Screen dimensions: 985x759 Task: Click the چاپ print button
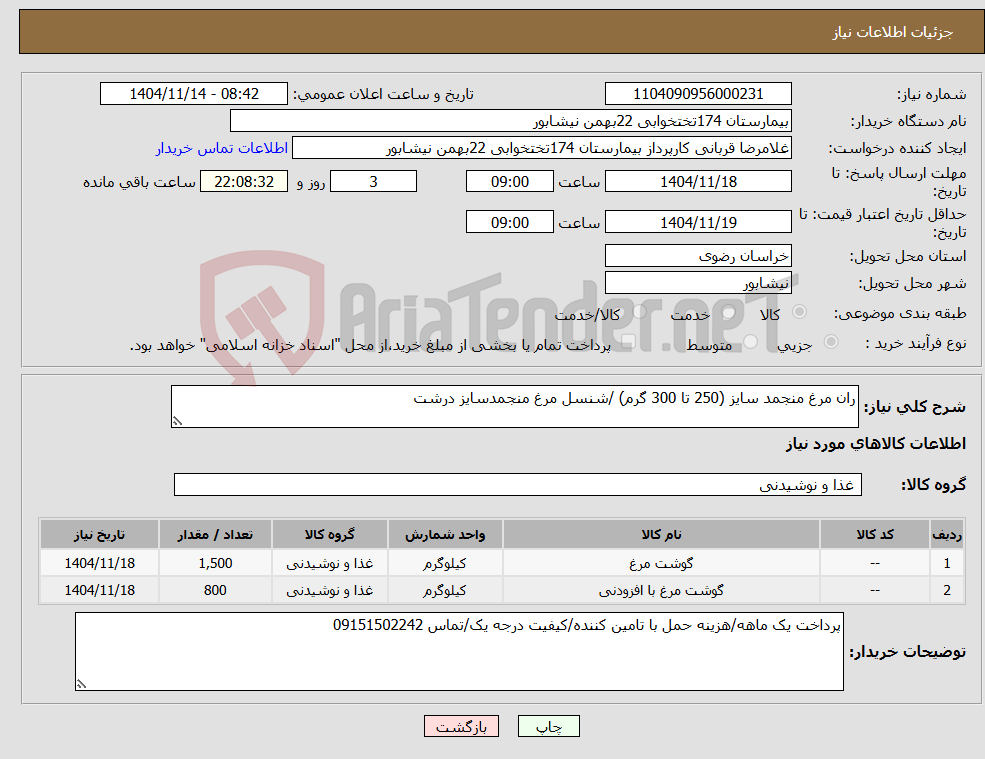[548, 726]
